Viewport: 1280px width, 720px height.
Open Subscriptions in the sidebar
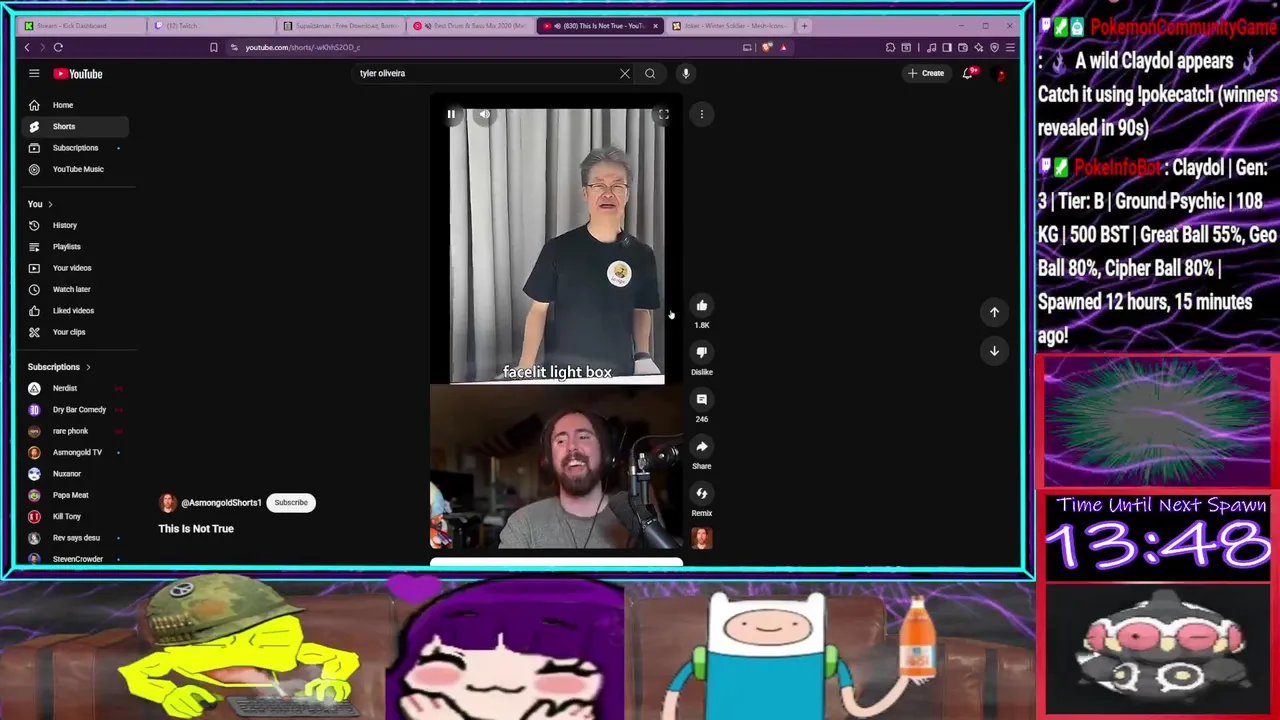(x=75, y=148)
